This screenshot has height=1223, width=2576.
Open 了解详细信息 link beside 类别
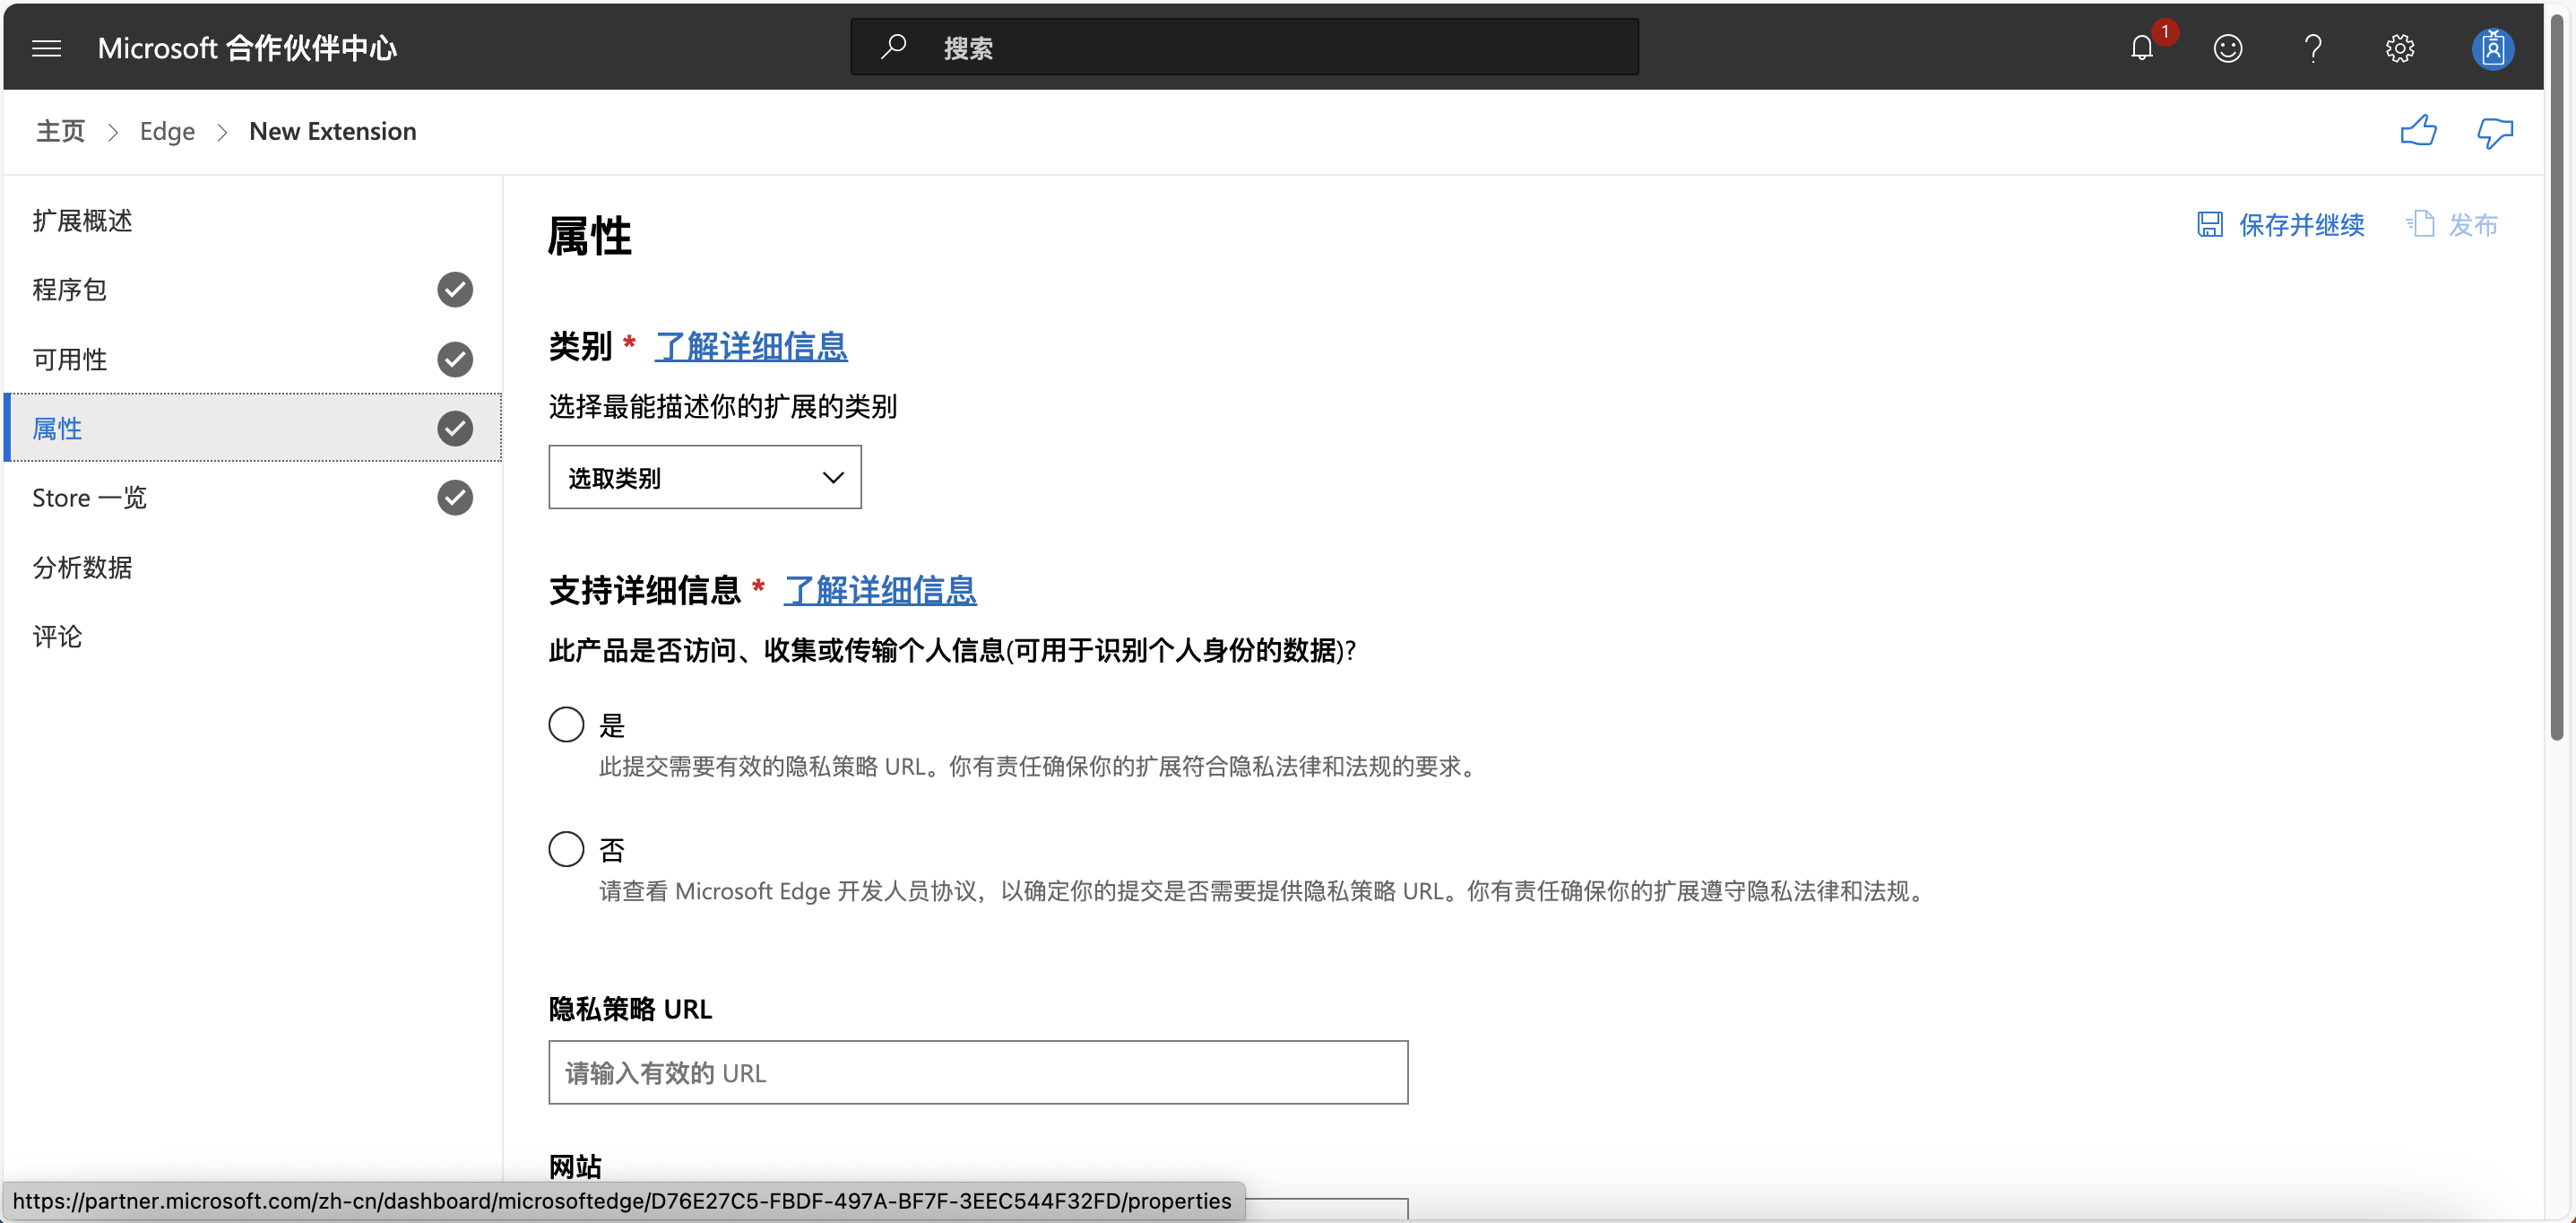tap(750, 346)
